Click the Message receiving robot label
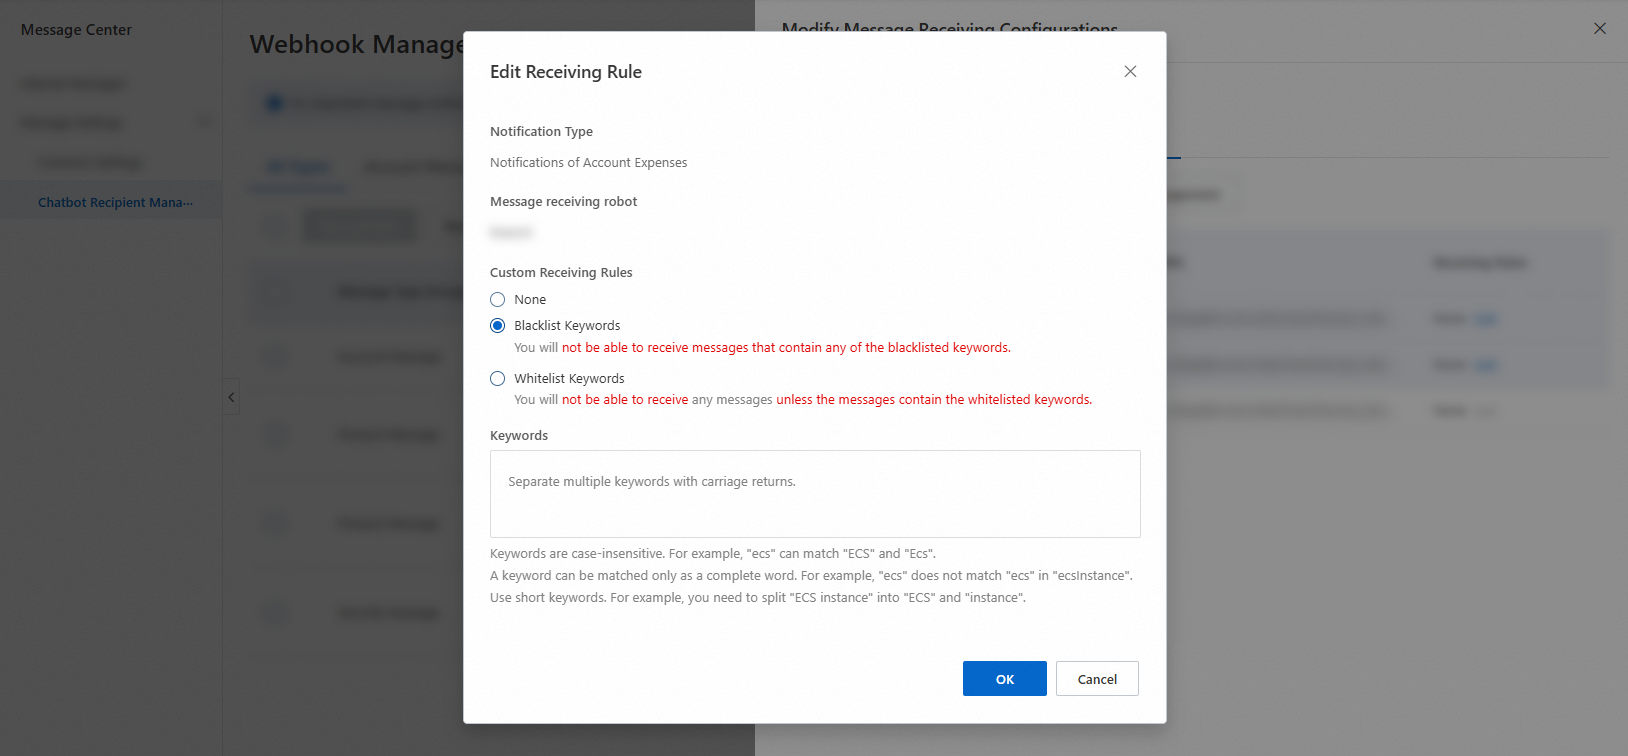 563,201
